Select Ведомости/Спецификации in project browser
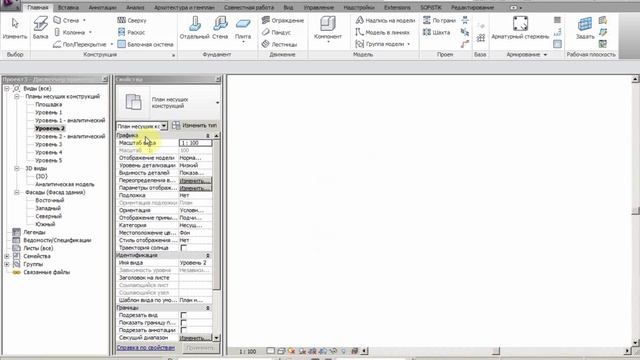The width and height of the screenshot is (640, 360). tap(57, 240)
